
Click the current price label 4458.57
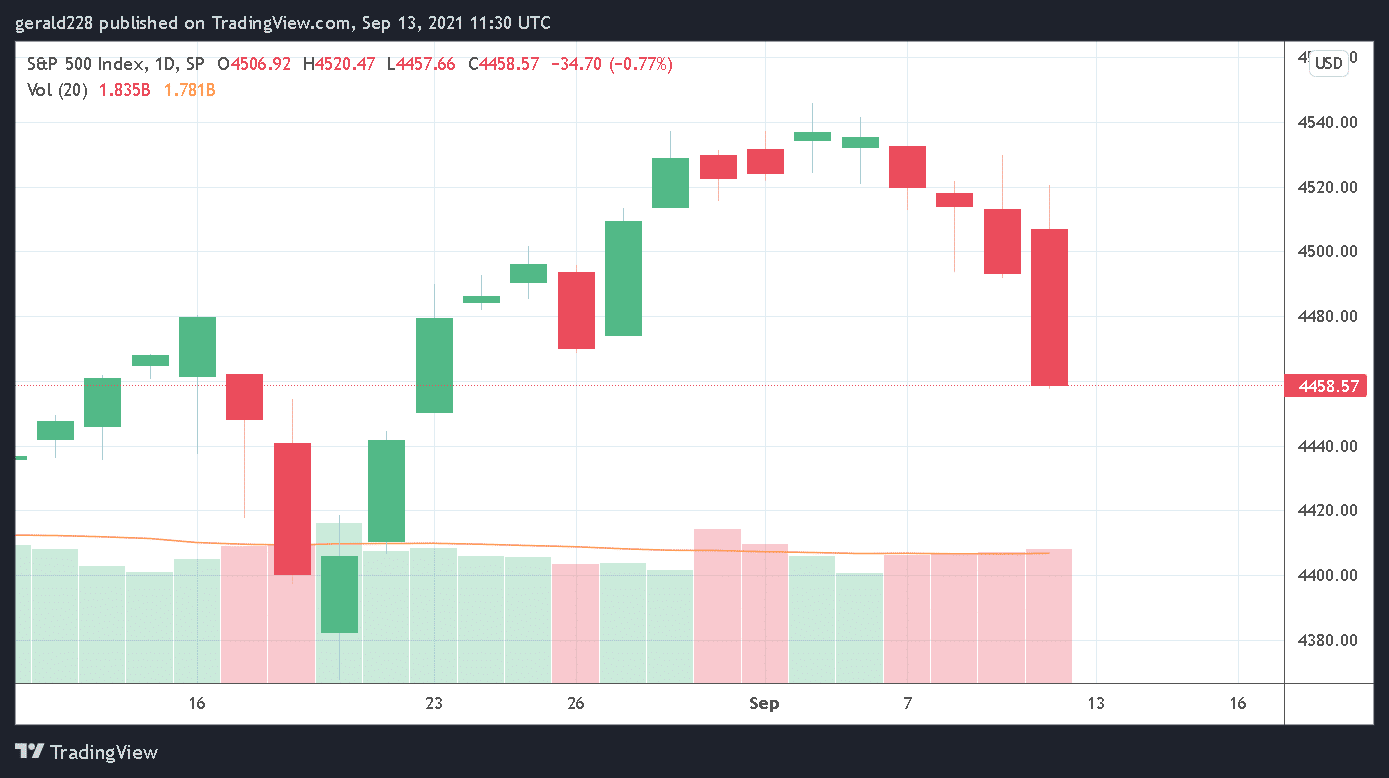pyautogui.click(x=1328, y=386)
